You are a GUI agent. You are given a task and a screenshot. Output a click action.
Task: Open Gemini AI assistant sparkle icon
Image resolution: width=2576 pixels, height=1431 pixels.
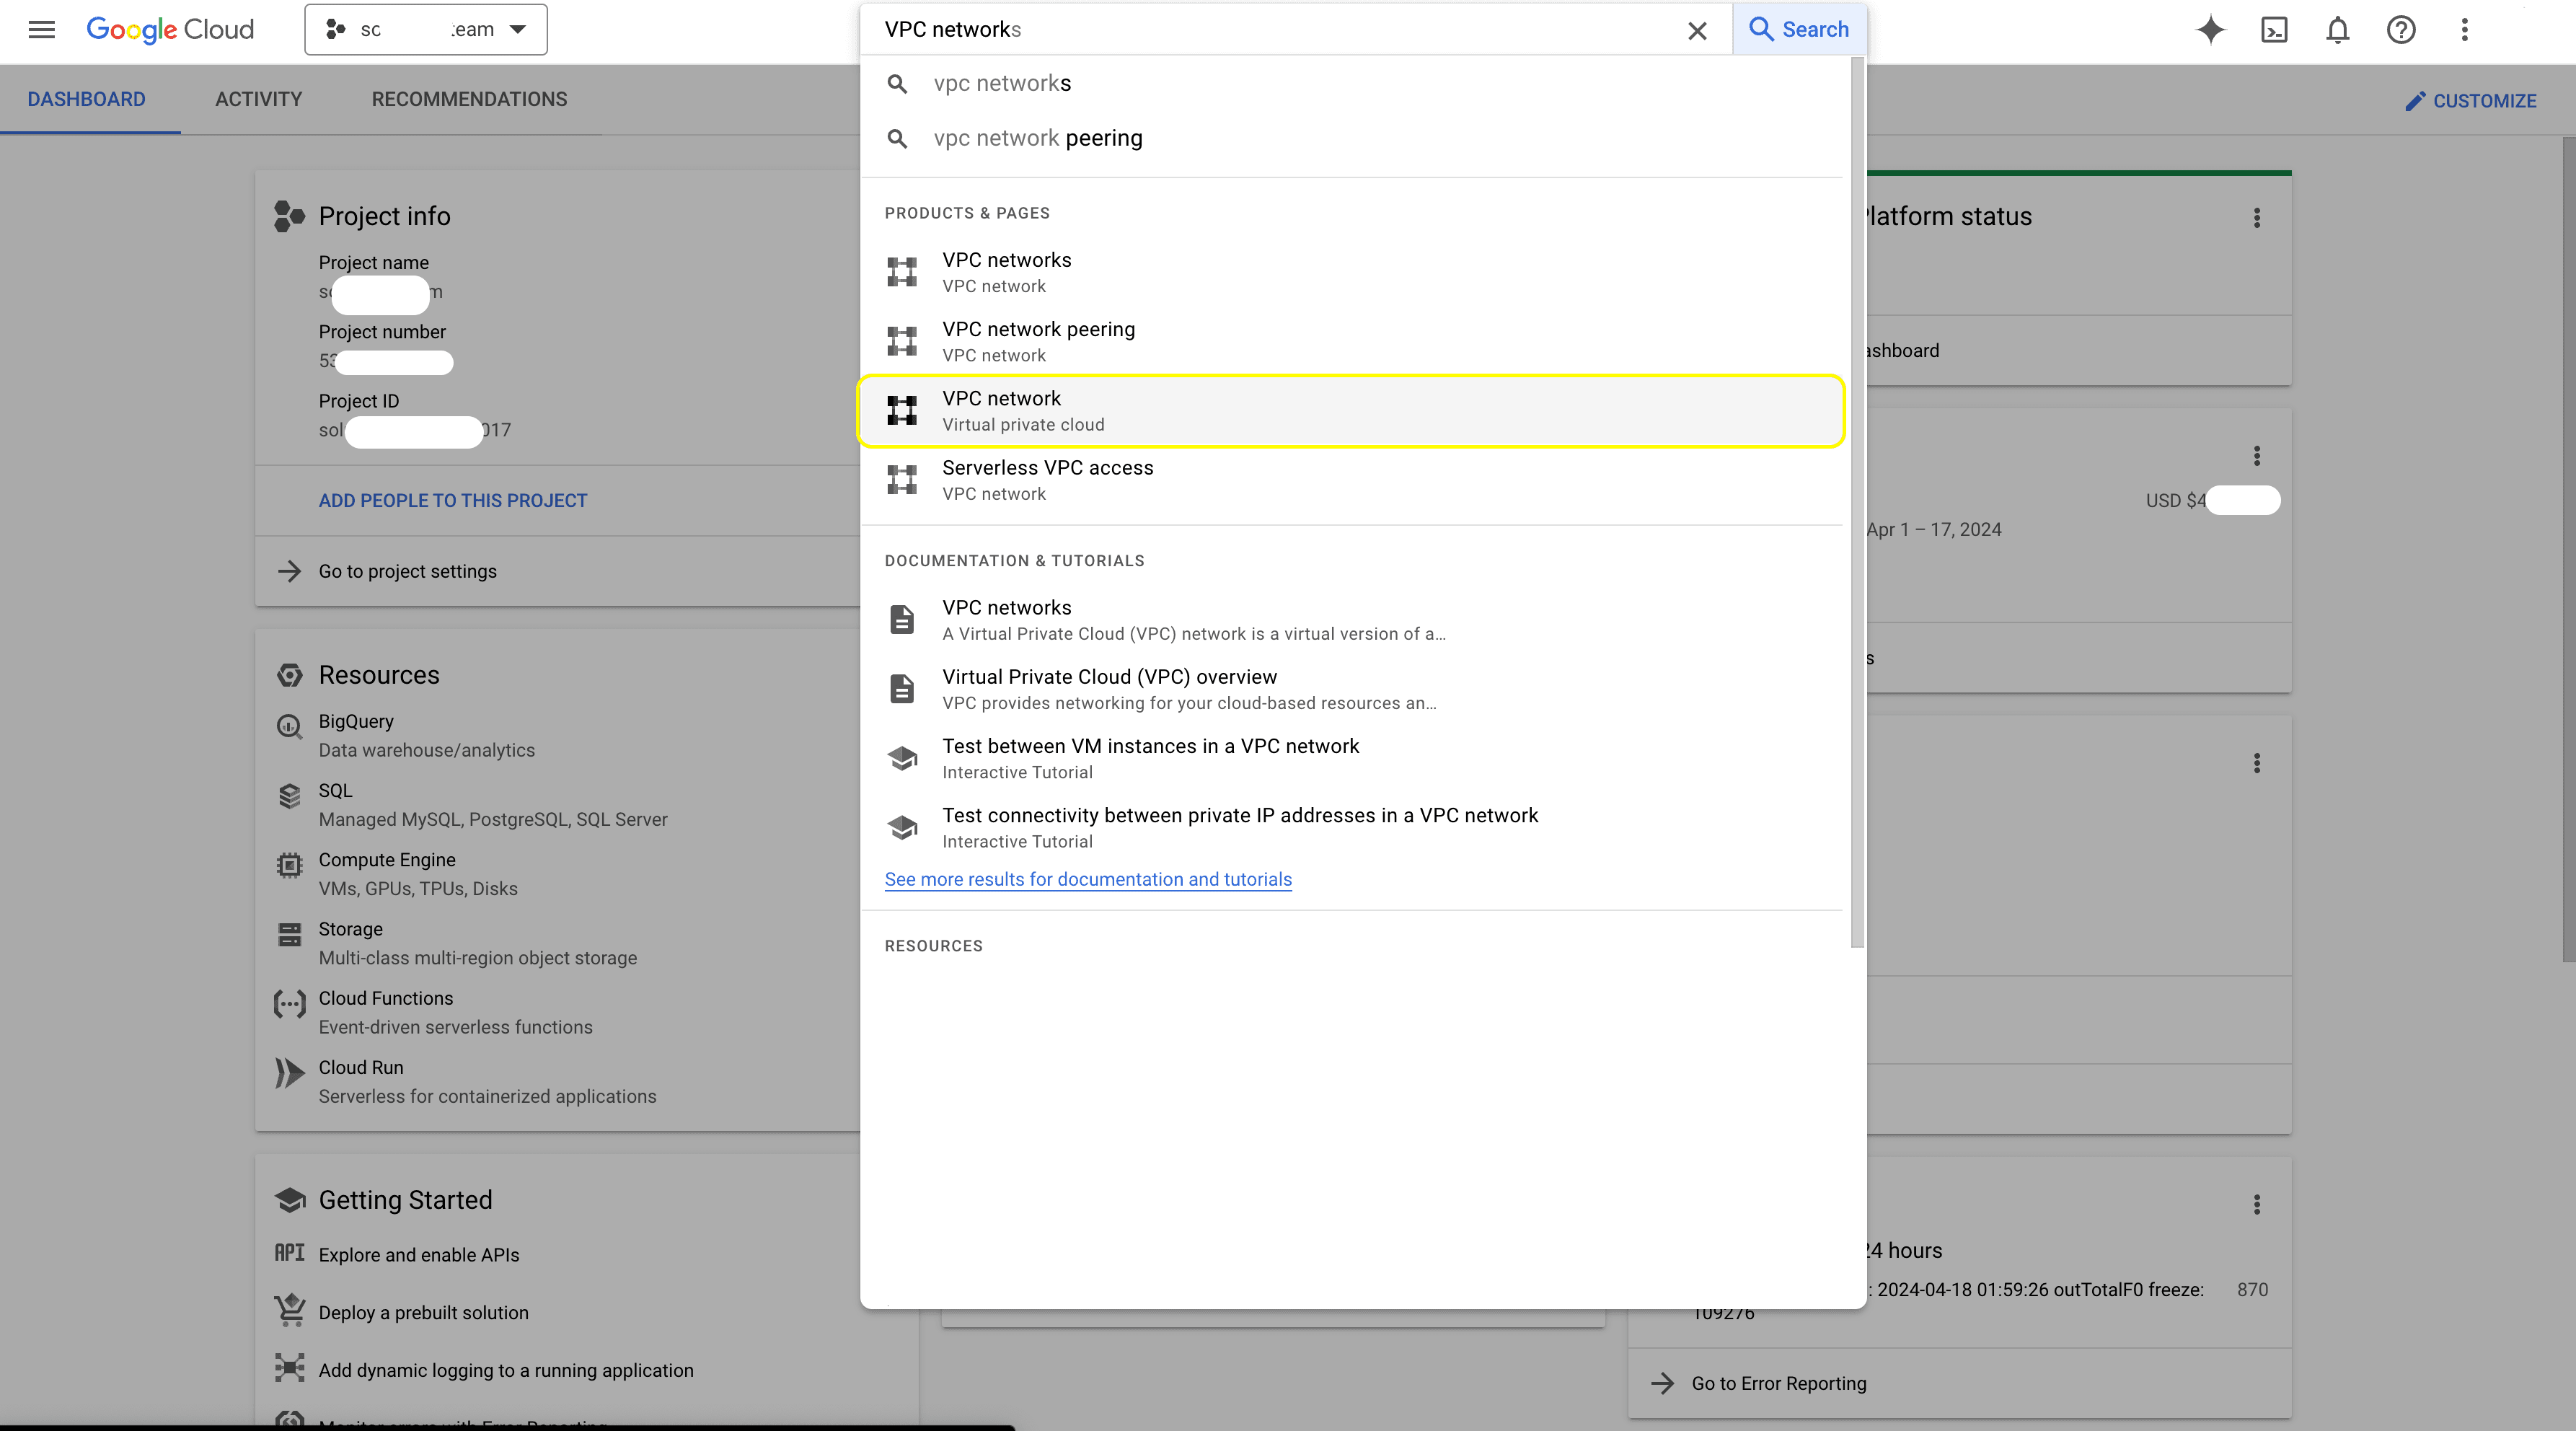(2210, 29)
